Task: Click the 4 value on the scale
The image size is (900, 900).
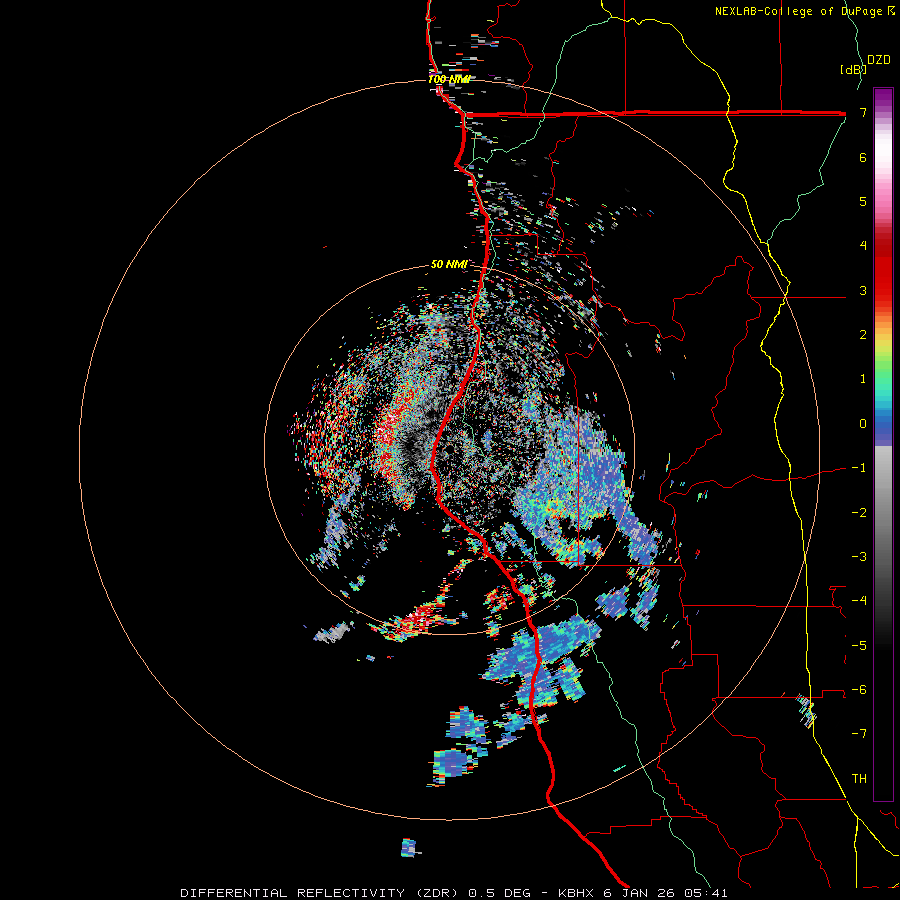Action: click(863, 246)
